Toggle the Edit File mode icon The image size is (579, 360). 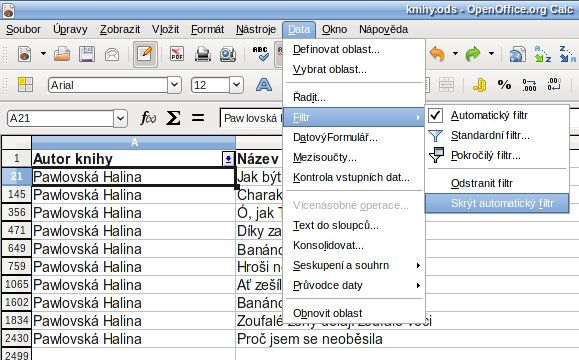point(145,54)
